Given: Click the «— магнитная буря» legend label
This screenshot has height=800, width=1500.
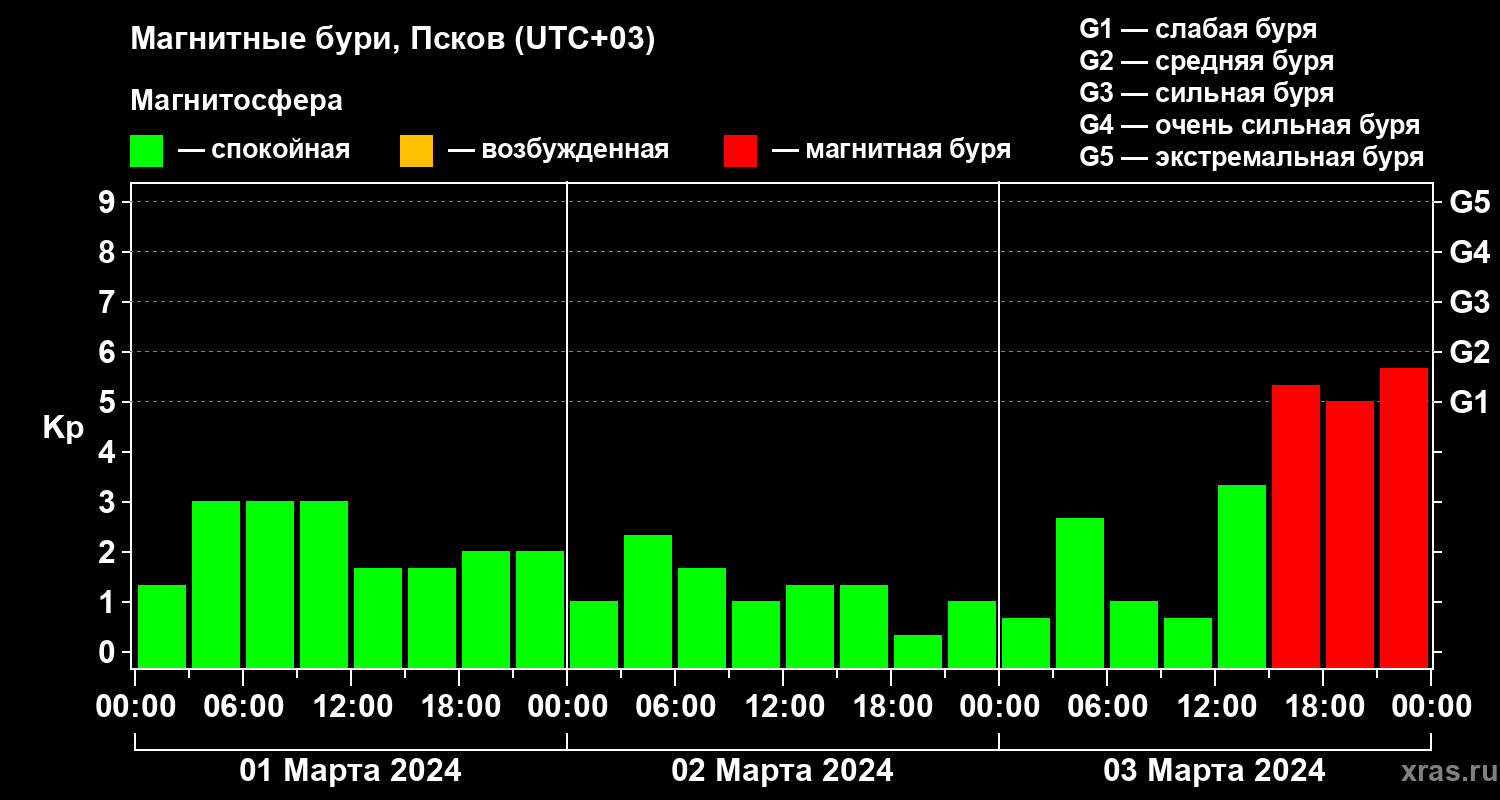Looking at the screenshot, I should click(x=891, y=150).
